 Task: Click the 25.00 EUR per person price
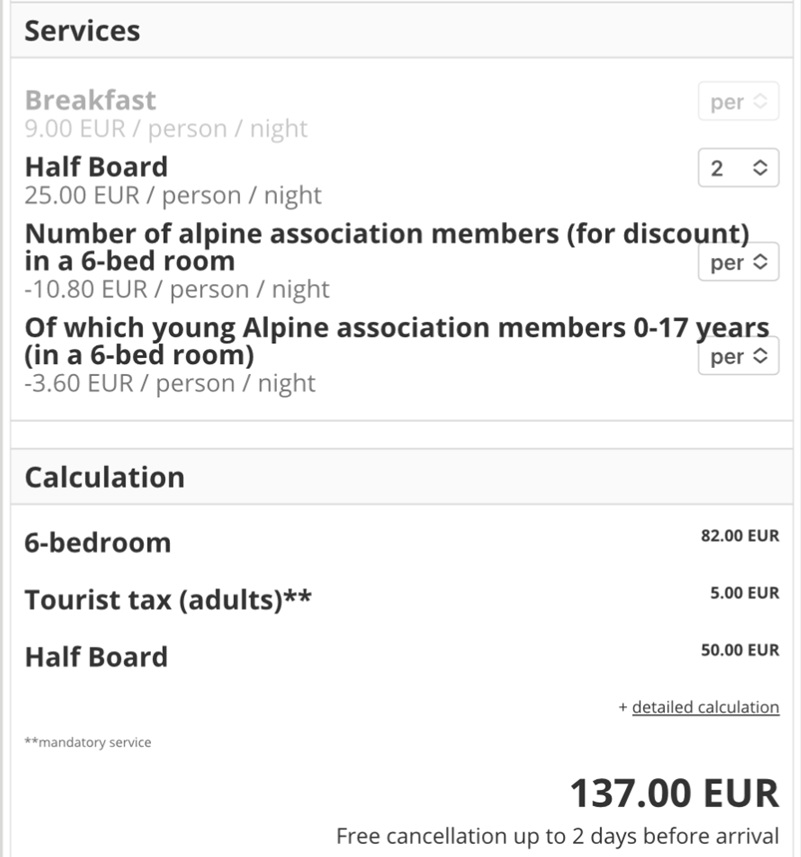pyautogui.click(x=173, y=195)
